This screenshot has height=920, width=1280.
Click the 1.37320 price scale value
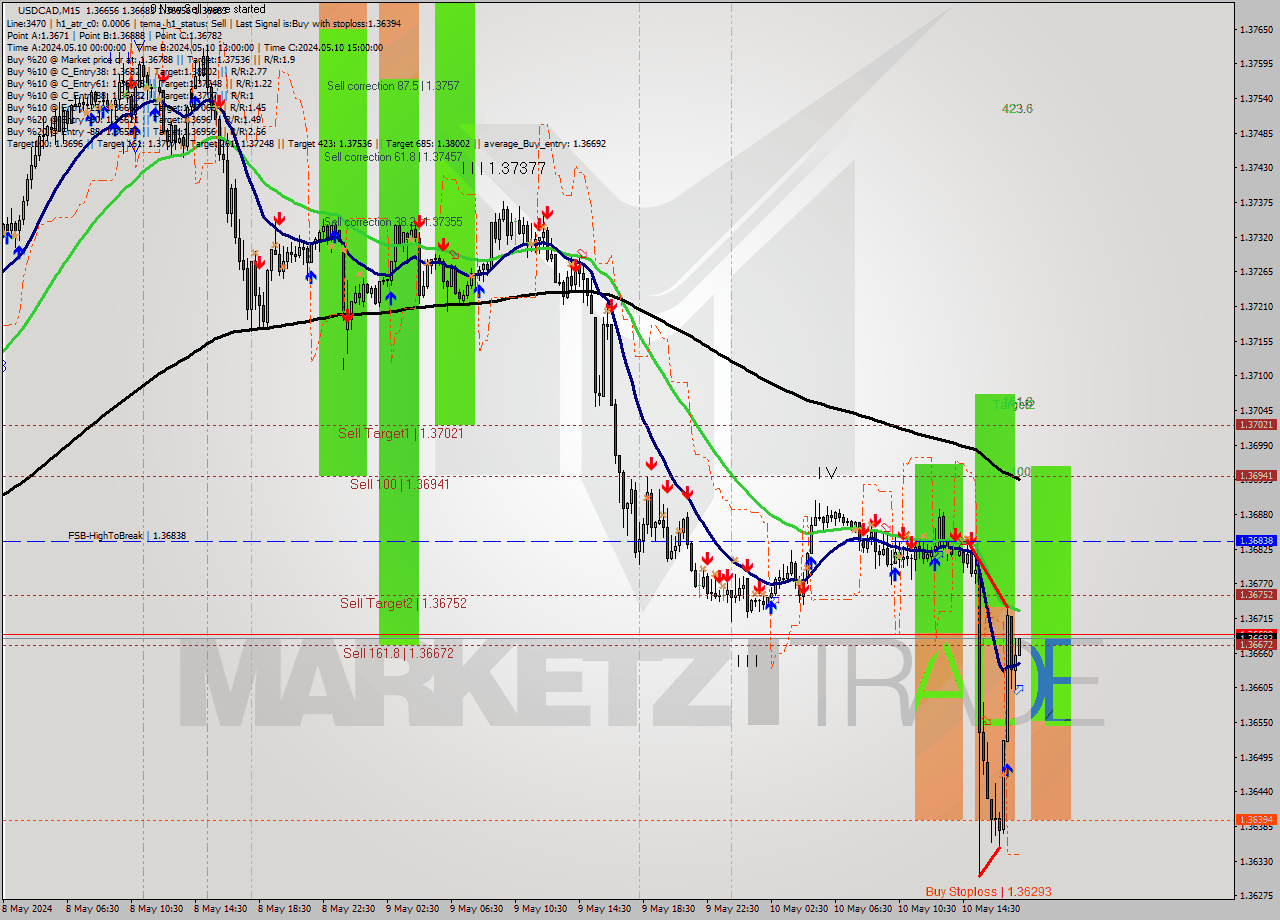1256,237
